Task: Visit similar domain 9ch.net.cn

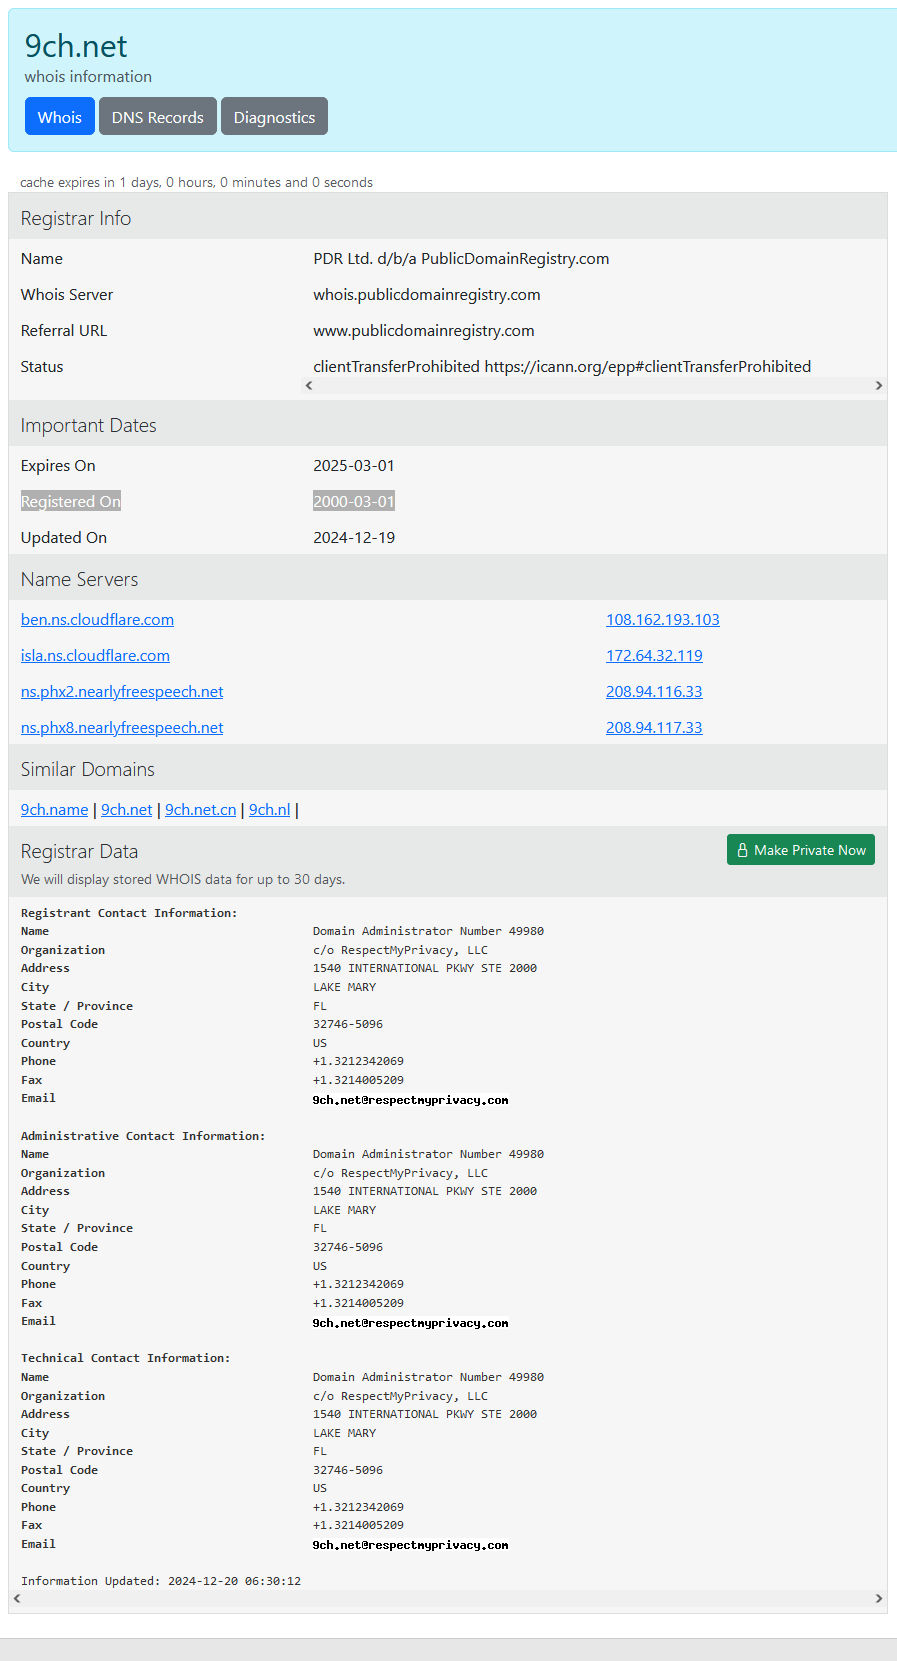Action: tap(201, 810)
